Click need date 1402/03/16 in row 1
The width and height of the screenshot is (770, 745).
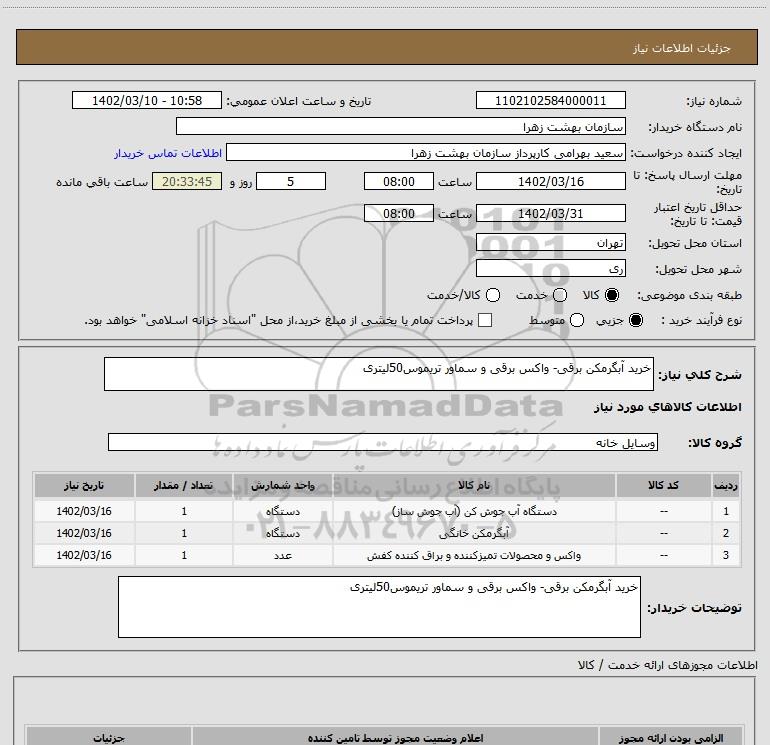click(x=84, y=511)
